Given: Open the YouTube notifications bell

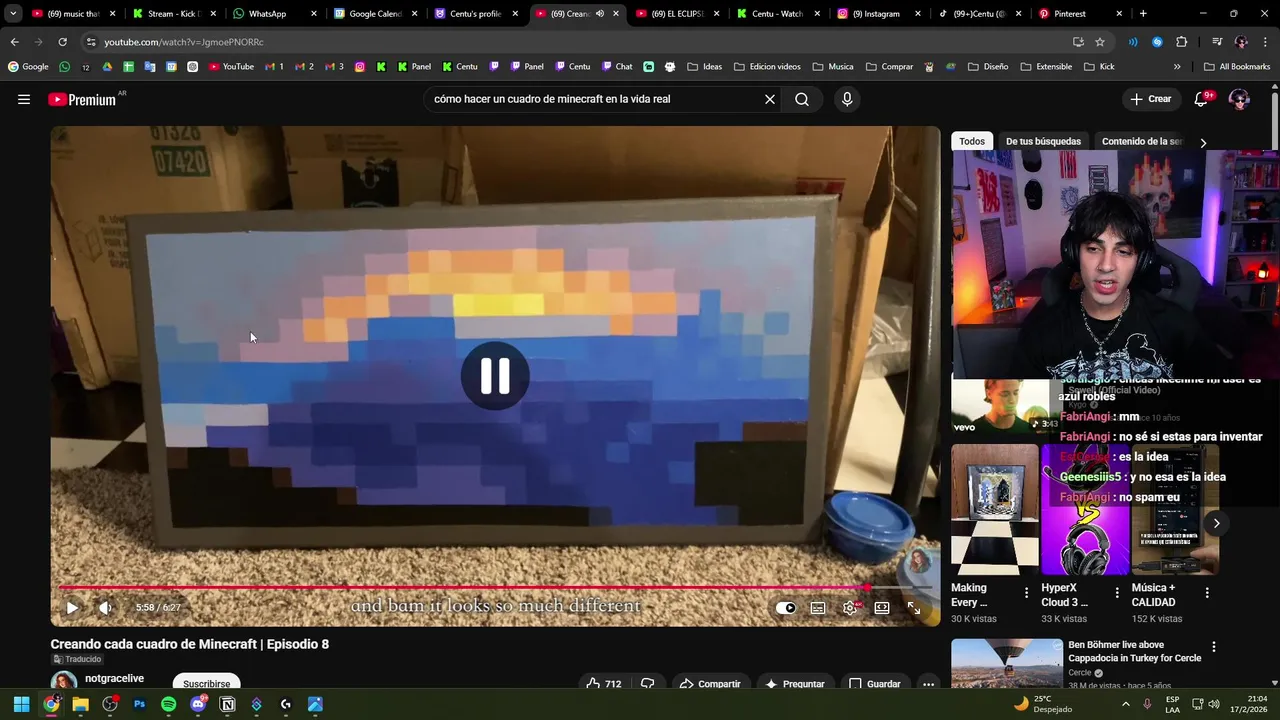Looking at the screenshot, I should click(x=1202, y=99).
